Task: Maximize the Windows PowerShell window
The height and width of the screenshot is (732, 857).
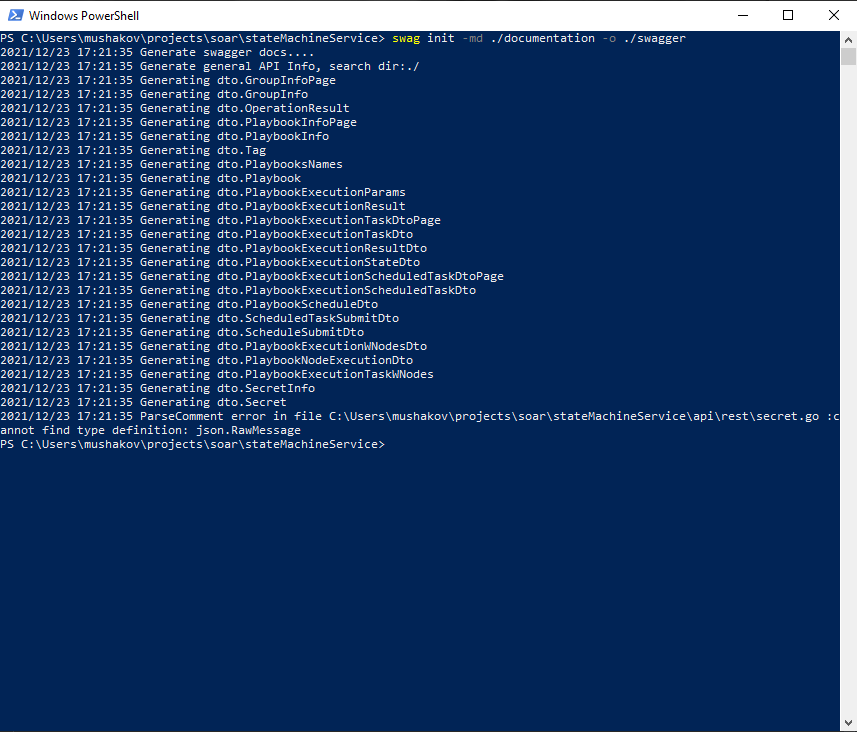Action: pyautogui.click(x=788, y=15)
